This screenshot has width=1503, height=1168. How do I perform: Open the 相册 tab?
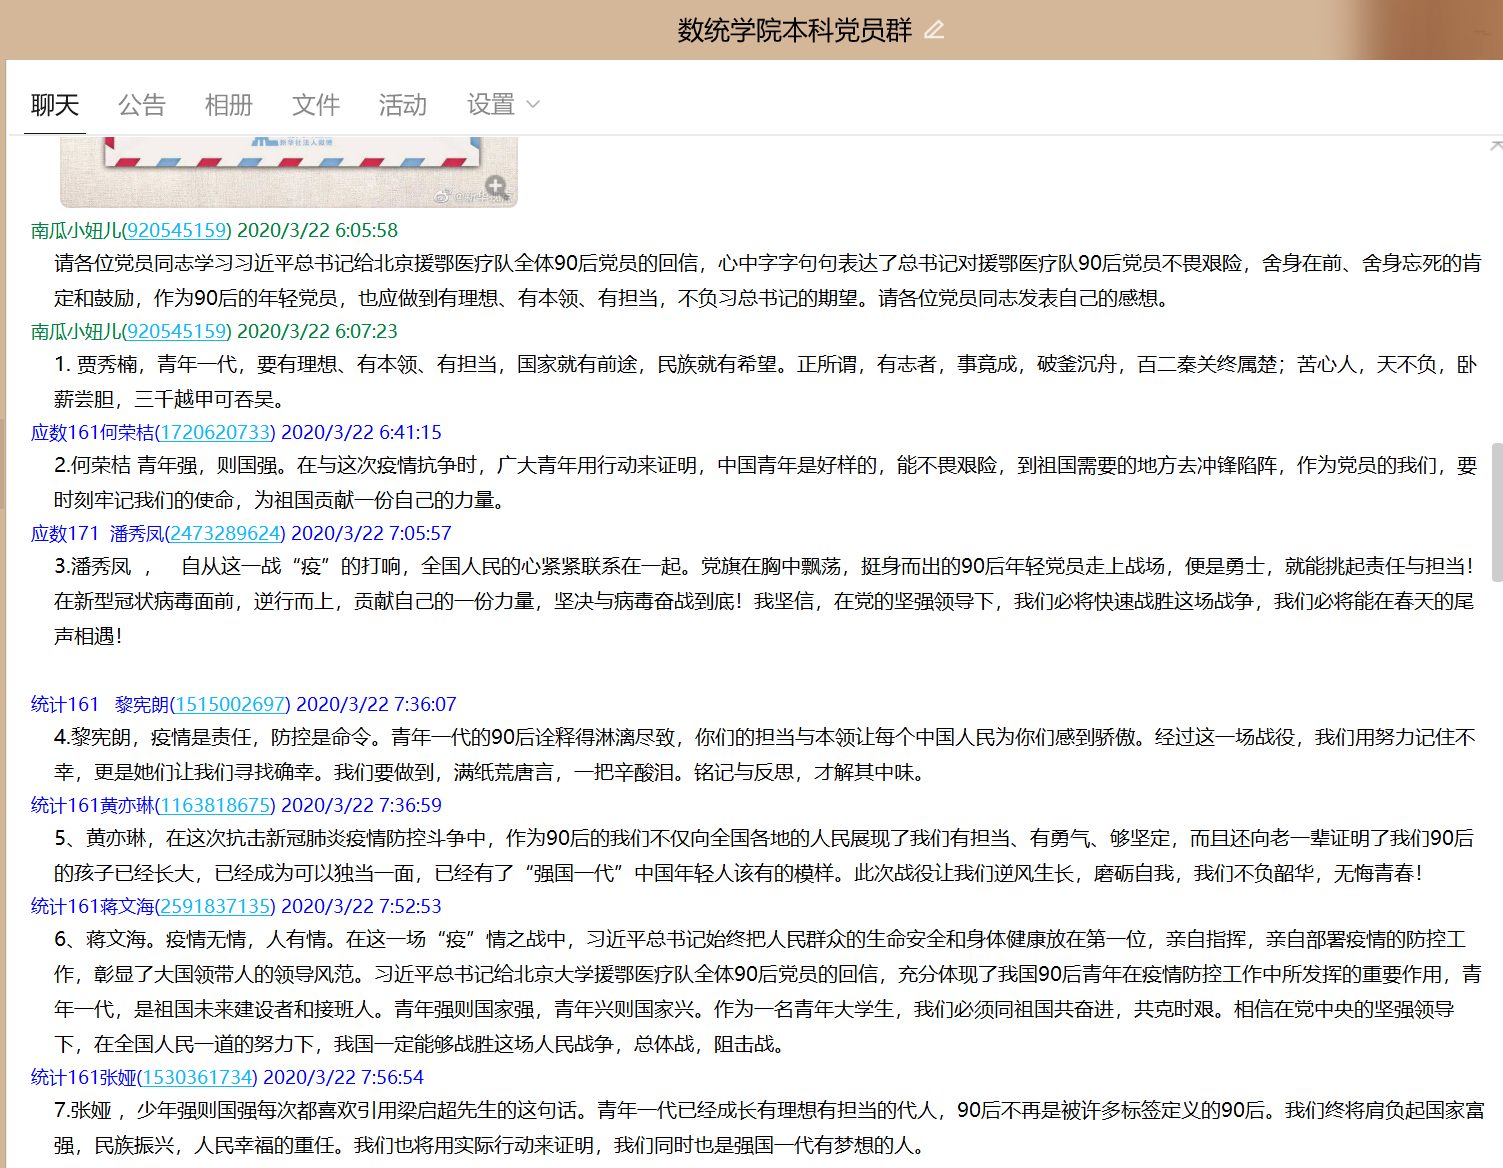coord(228,105)
